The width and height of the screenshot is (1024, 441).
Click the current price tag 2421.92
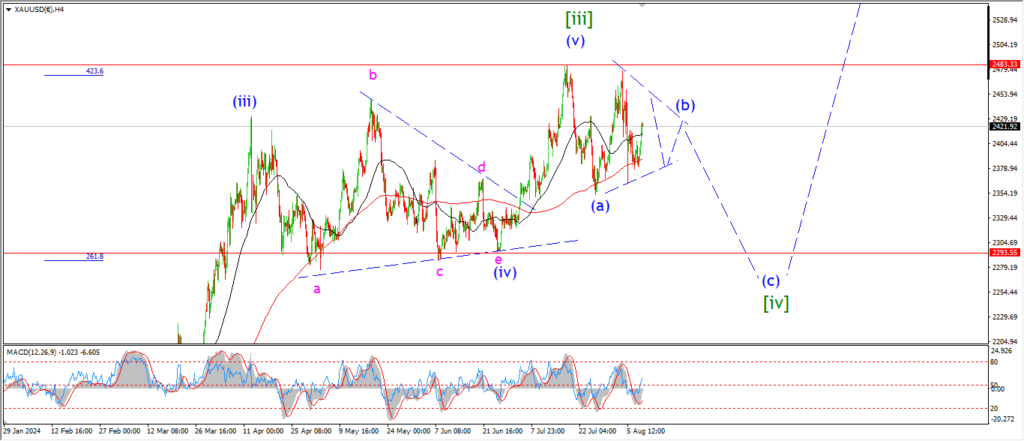pos(1005,126)
